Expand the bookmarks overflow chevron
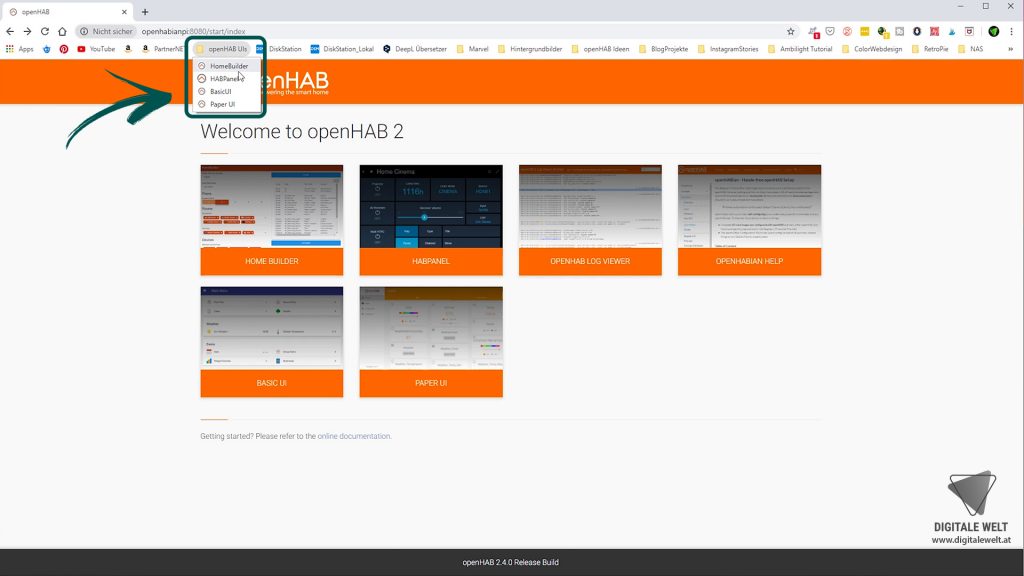Viewport: 1024px width, 576px height. click(x=1012, y=48)
